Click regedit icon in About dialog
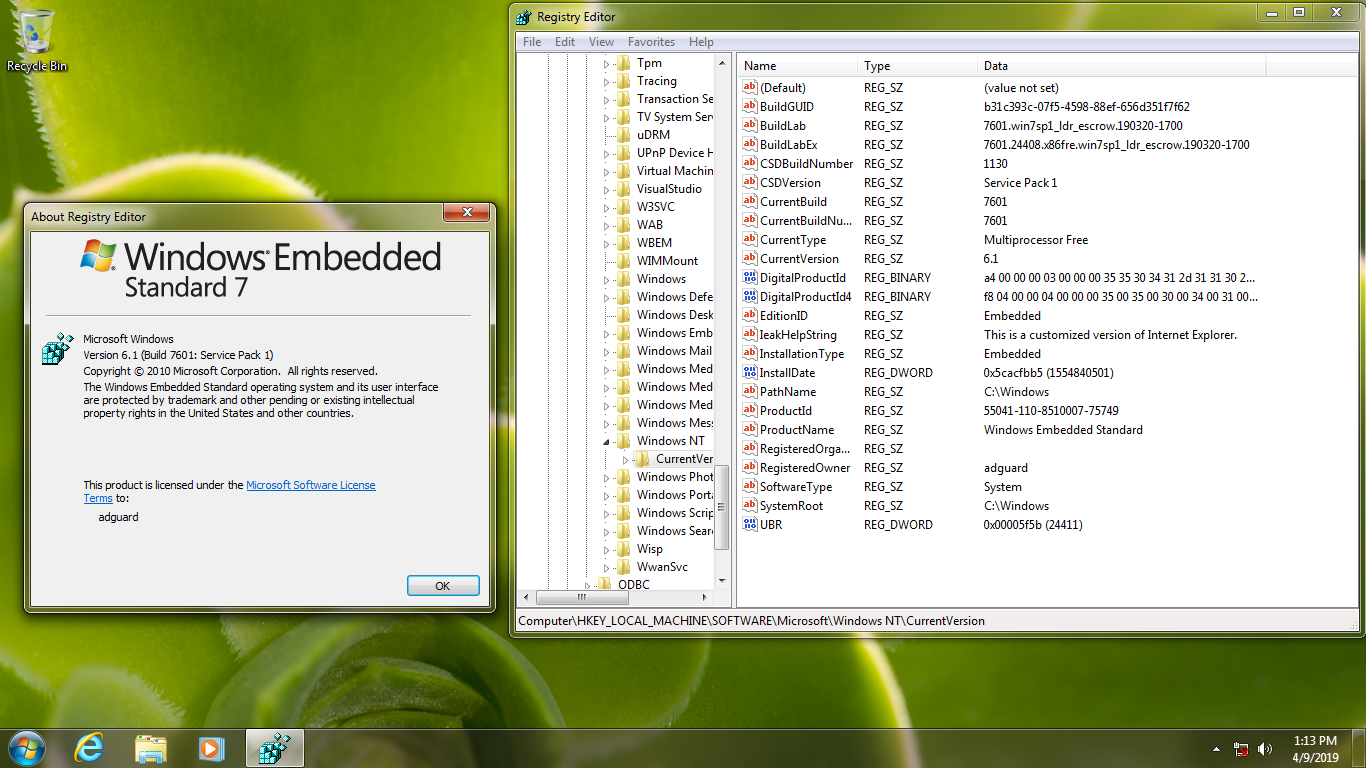The height and width of the screenshot is (768, 1366). (58, 348)
